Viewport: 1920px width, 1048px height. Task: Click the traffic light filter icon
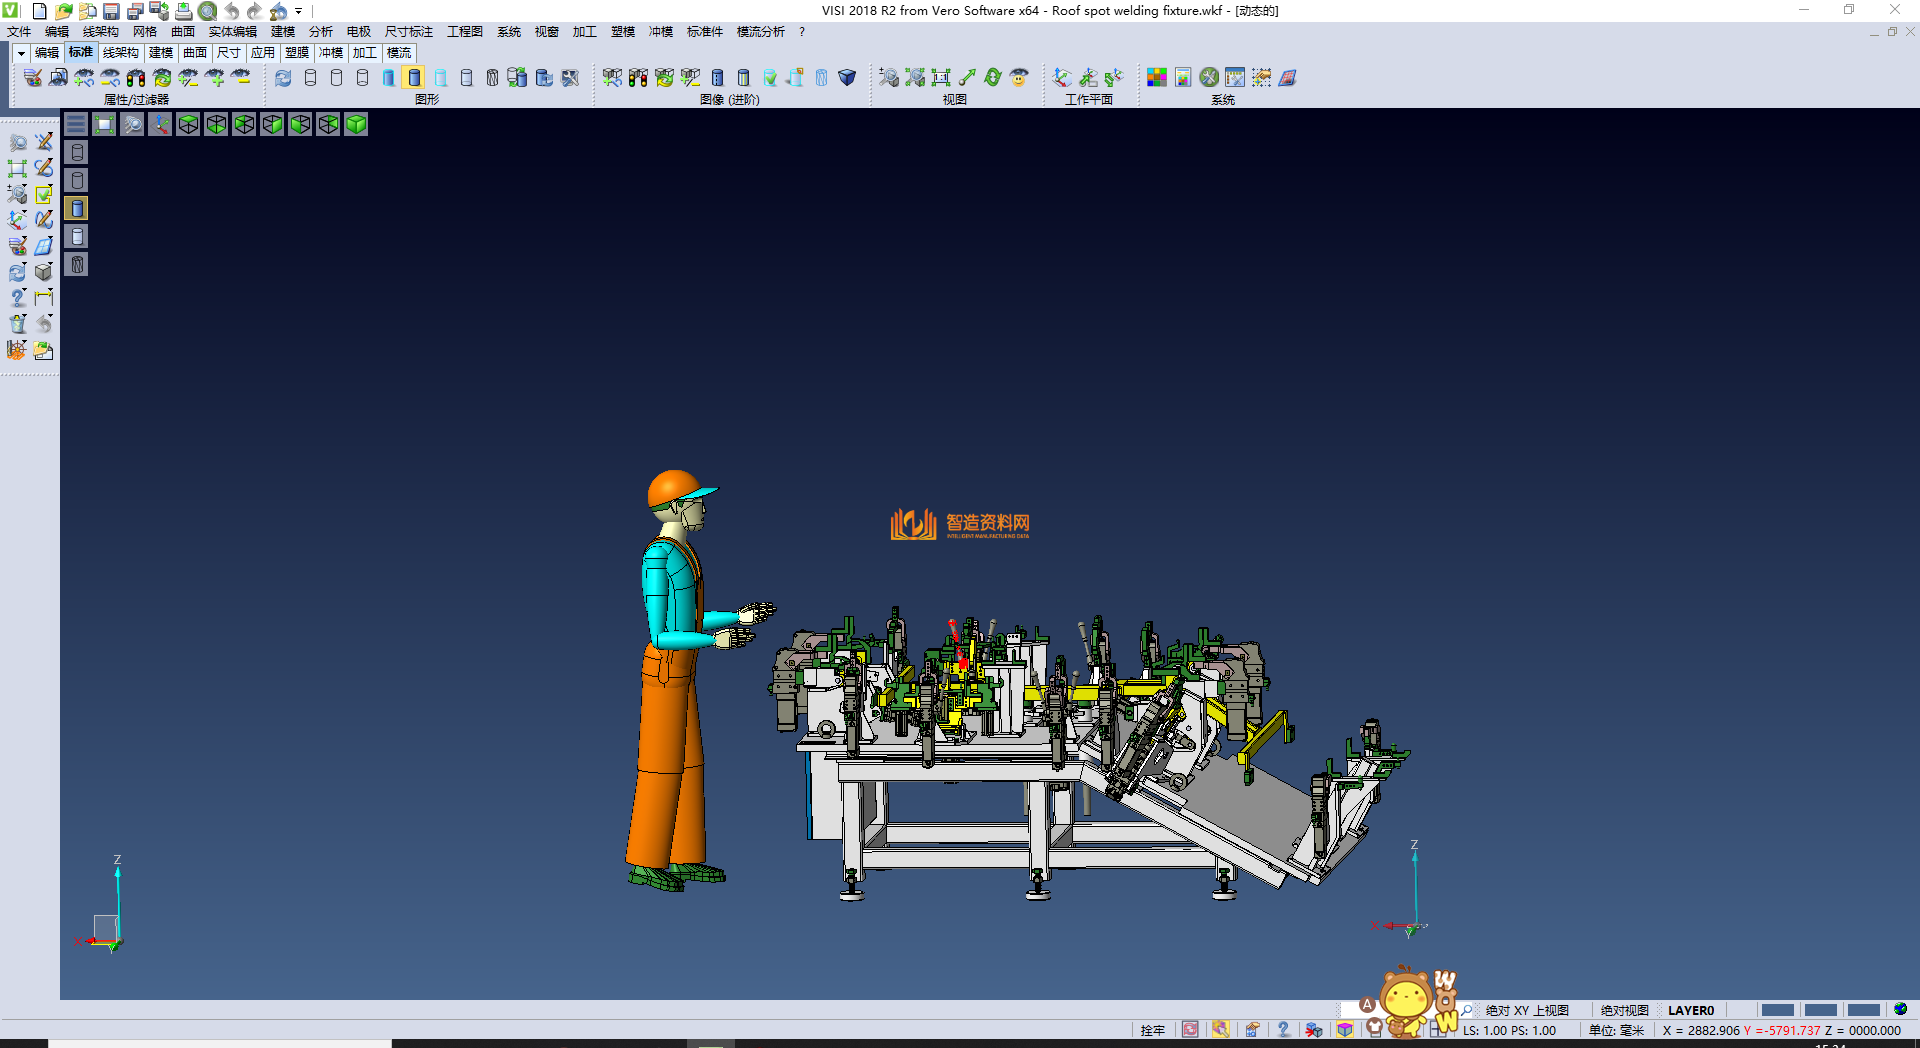tap(136, 78)
